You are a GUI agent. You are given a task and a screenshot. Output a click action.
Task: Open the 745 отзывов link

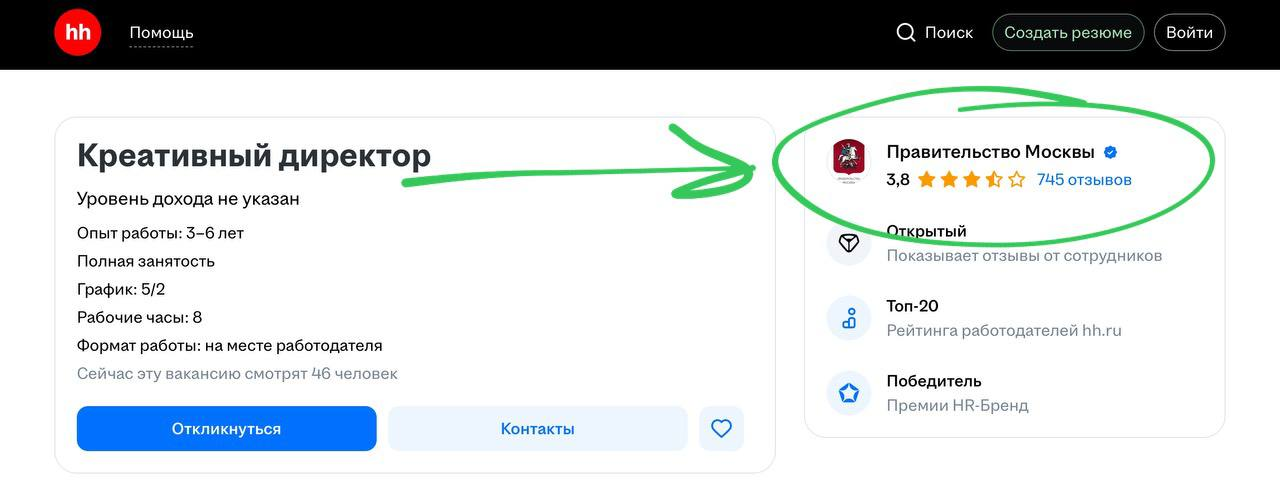[1084, 180]
